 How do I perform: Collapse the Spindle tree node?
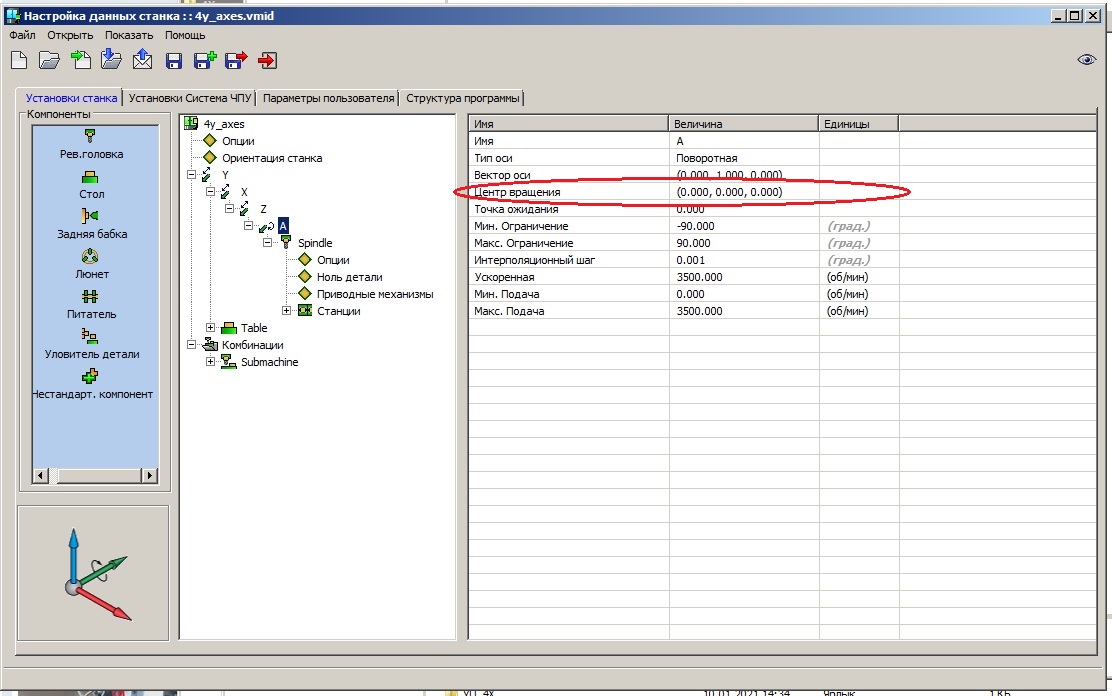pyautogui.click(x=267, y=243)
